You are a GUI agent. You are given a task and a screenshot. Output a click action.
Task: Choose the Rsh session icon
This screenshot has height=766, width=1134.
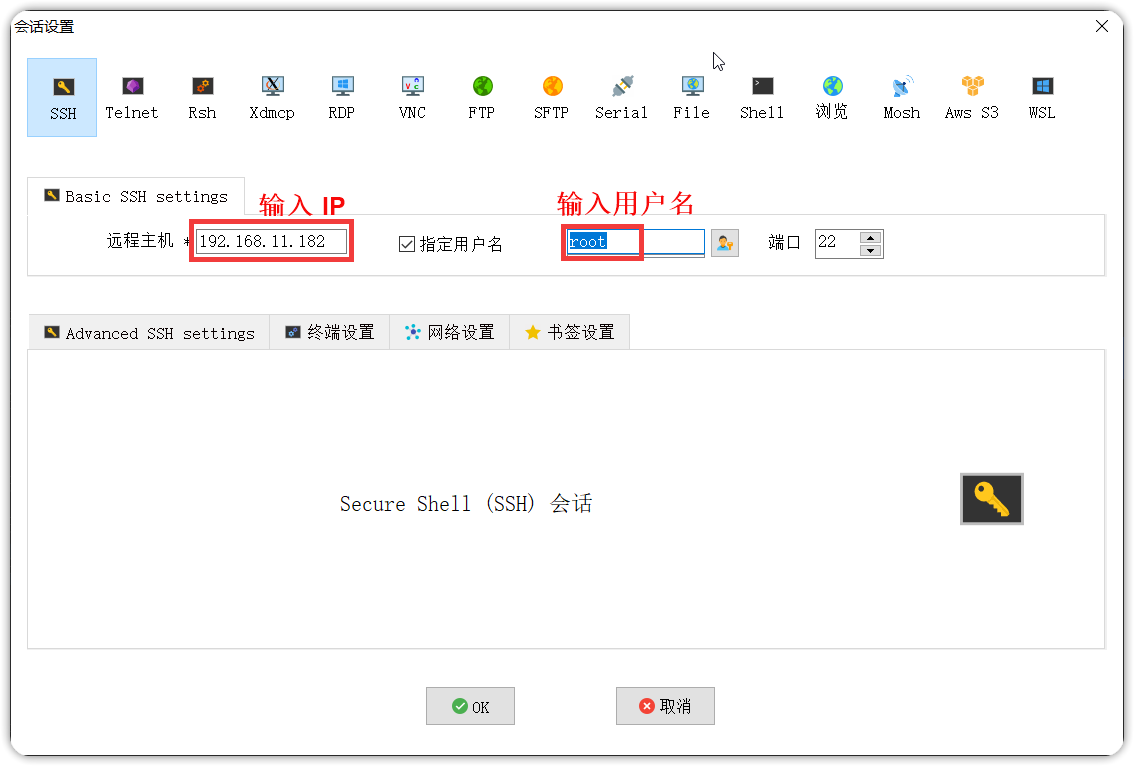pos(202,98)
